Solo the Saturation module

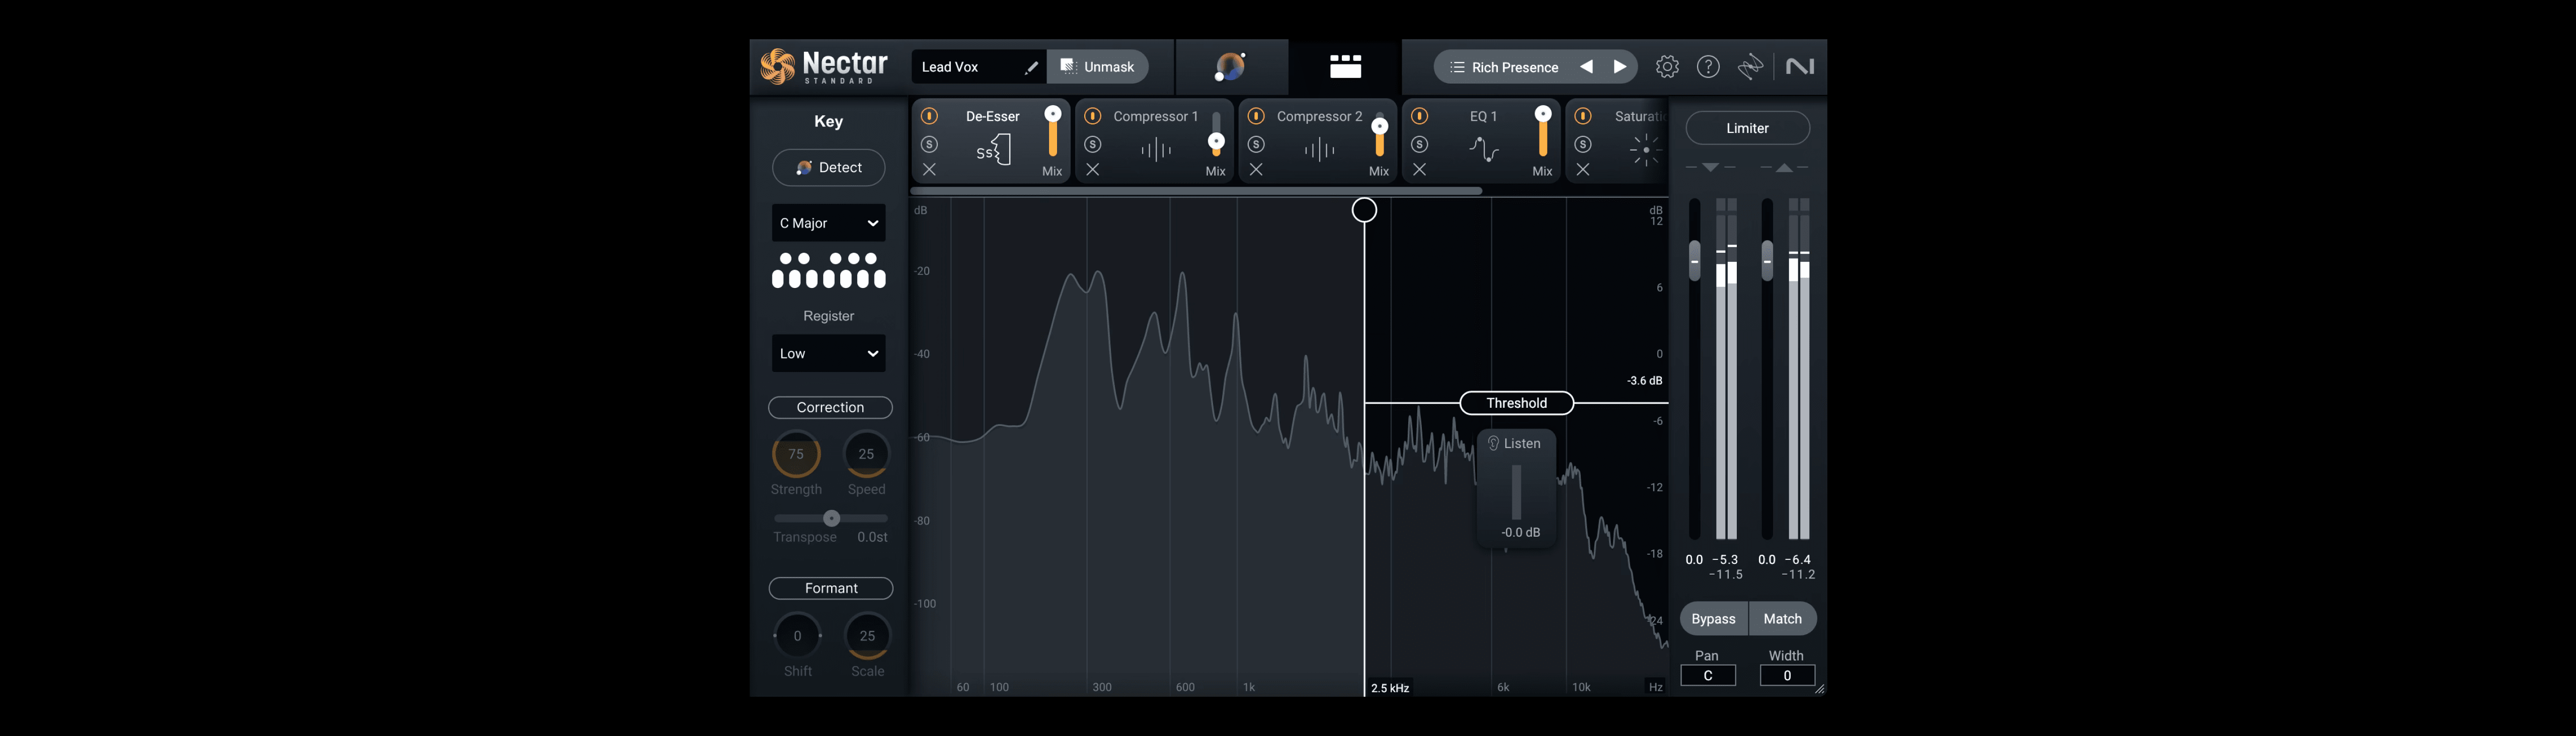tap(1583, 144)
